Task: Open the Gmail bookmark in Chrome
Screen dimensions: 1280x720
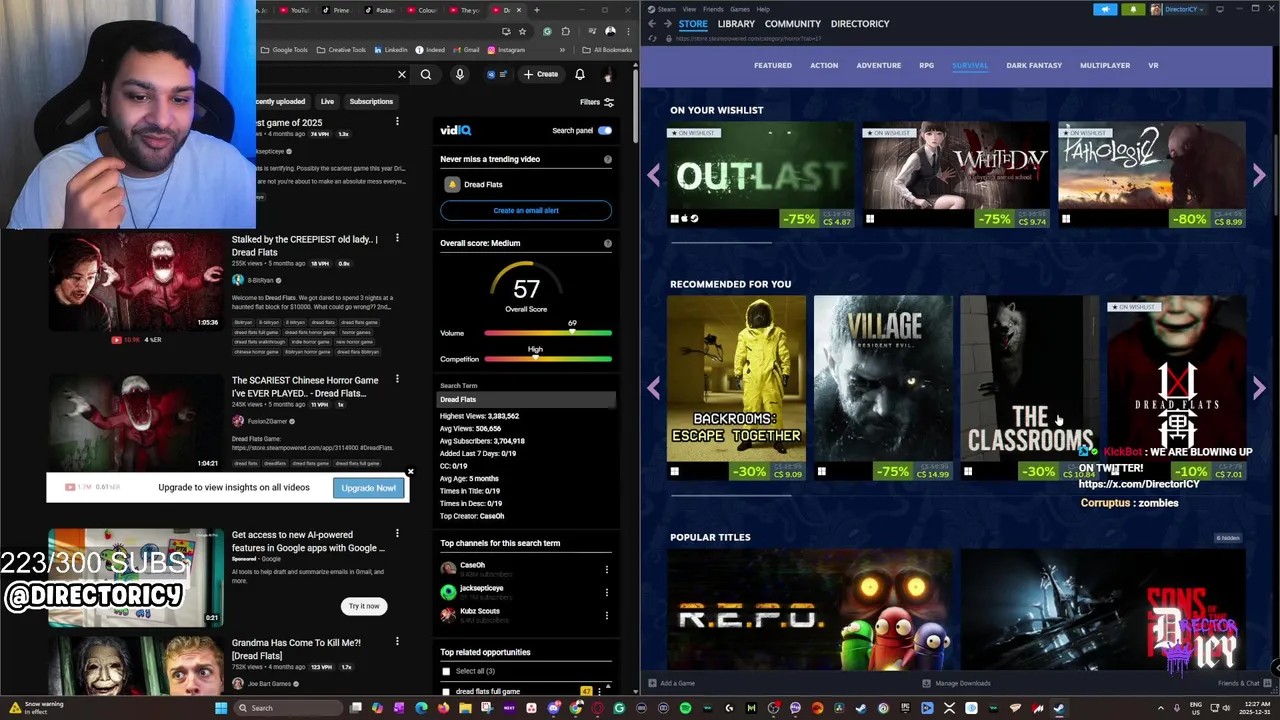Action: pyautogui.click(x=466, y=50)
